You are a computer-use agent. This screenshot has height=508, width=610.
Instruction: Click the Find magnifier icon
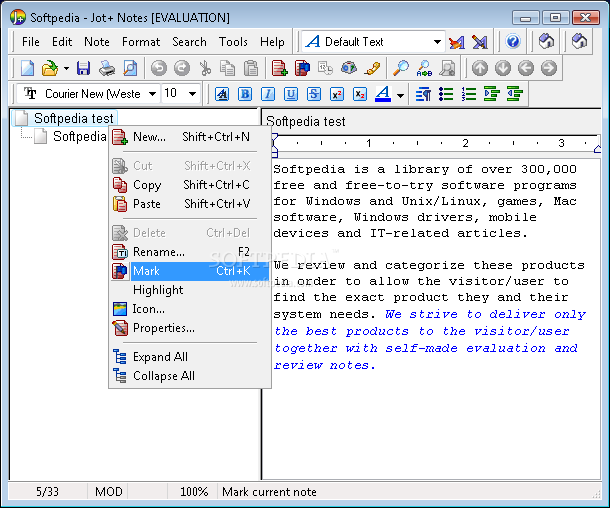coord(401,68)
